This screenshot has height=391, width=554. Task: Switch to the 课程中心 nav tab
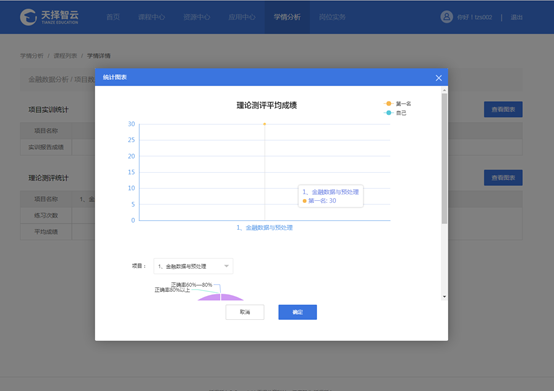[151, 17]
